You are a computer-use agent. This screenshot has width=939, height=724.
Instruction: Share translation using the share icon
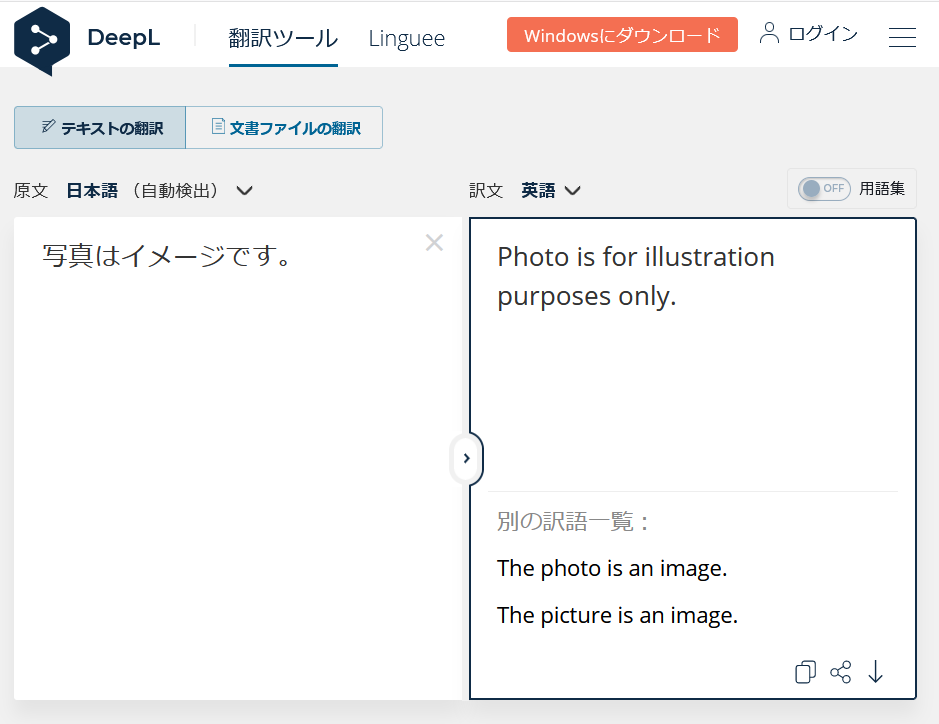841,673
